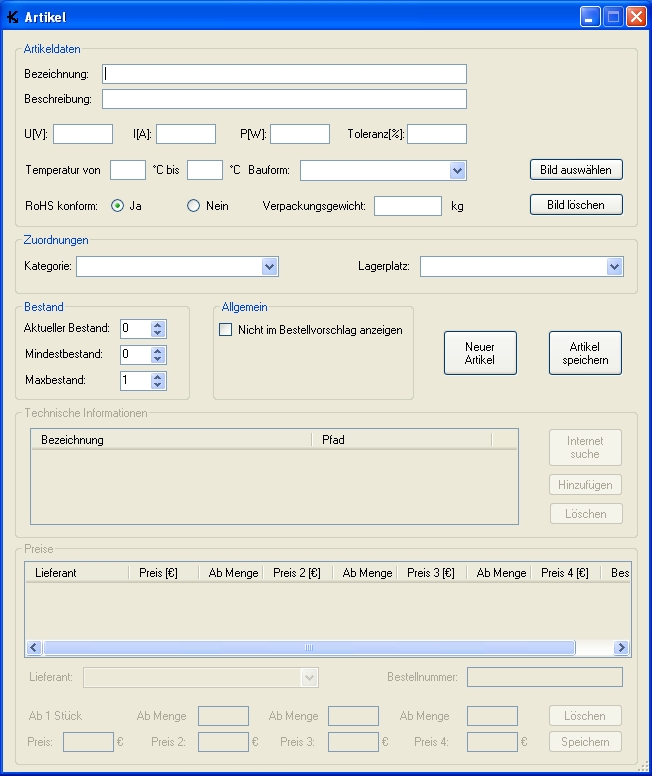This screenshot has width=652, height=776.
Task: Decrease Mindestbestand with down arrow
Action: click(157, 358)
